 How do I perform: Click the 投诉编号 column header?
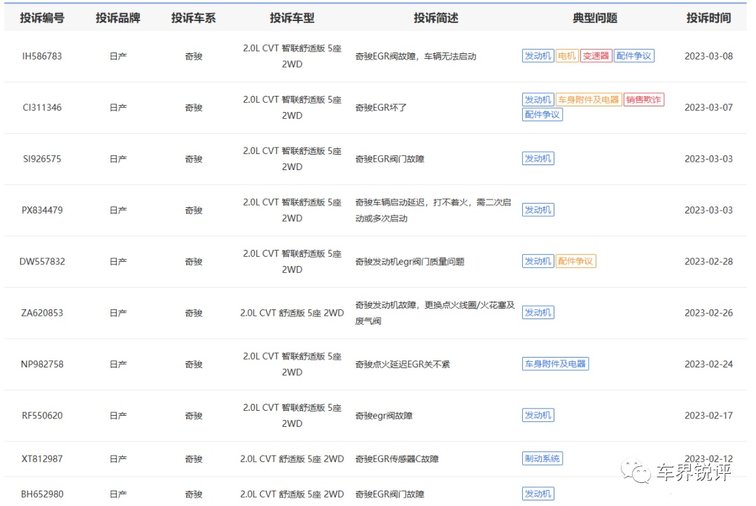42,18
